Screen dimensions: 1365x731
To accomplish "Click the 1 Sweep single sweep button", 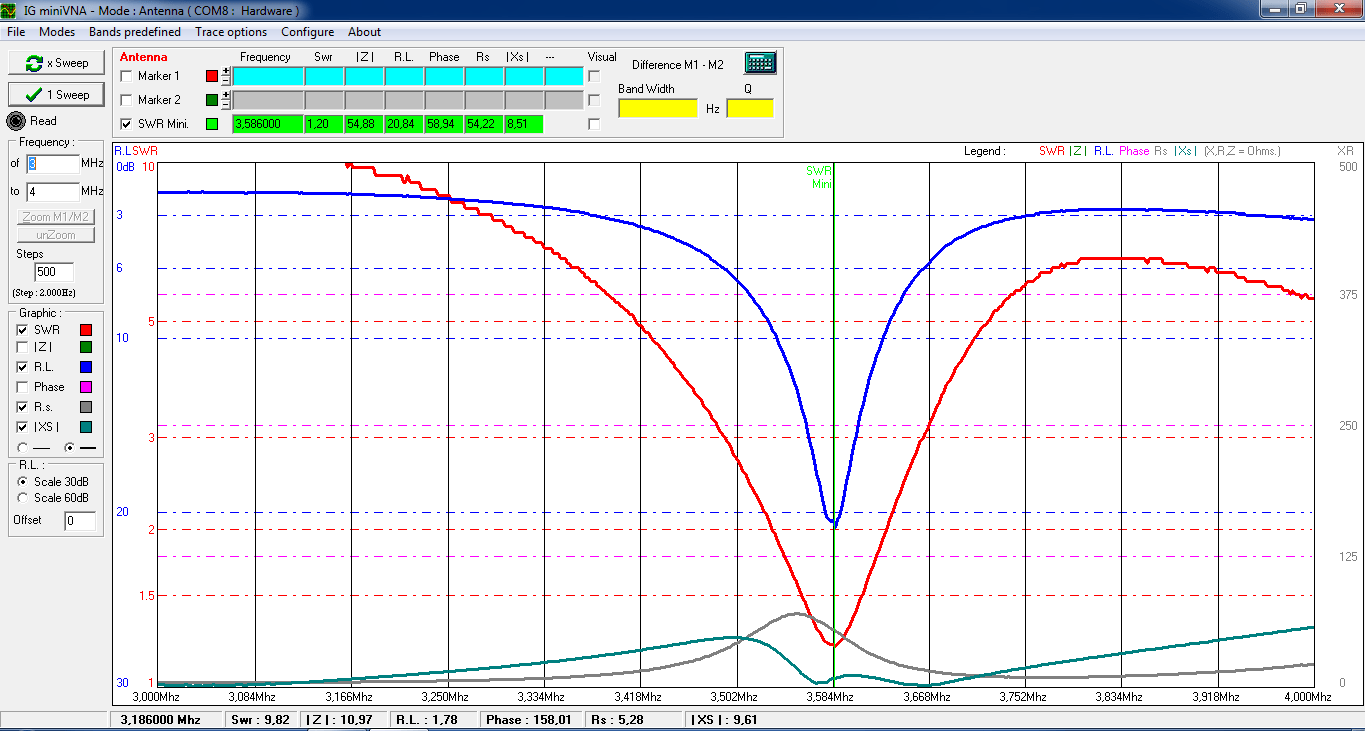I will point(56,95).
